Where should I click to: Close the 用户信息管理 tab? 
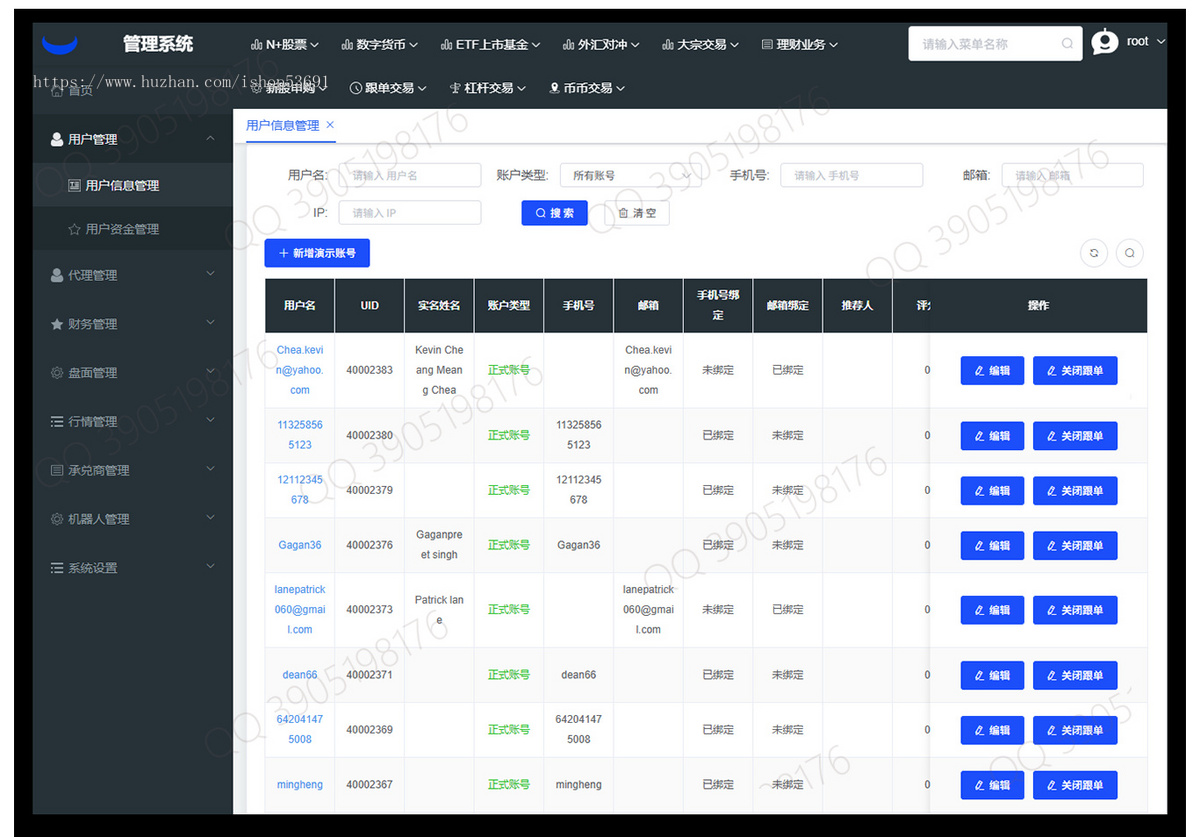[x=330, y=125]
